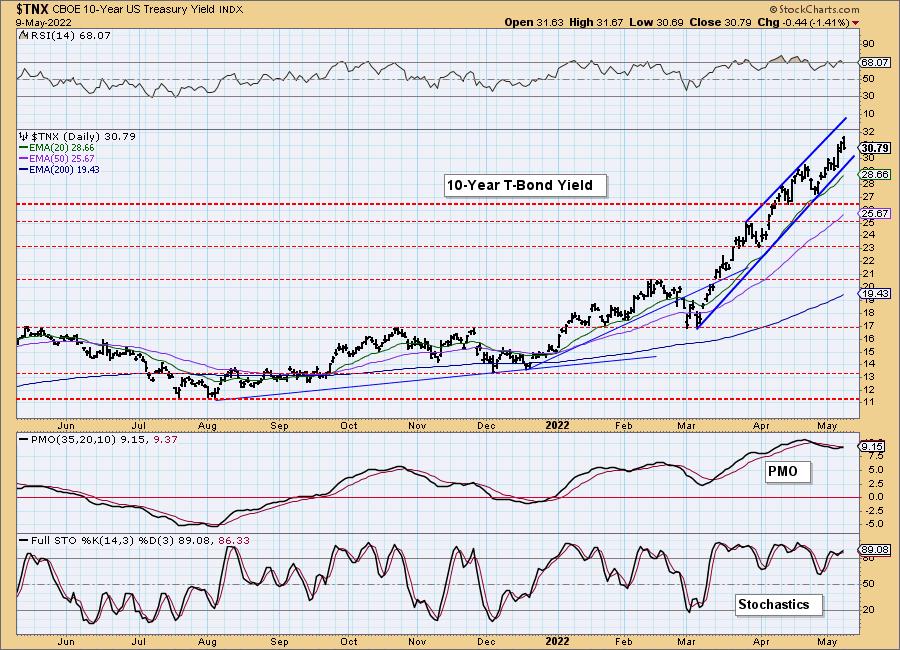Click the 10-Year T-Bond Yield annotation box
The height and width of the screenshot is (650, 900).
tap(525, 185)
